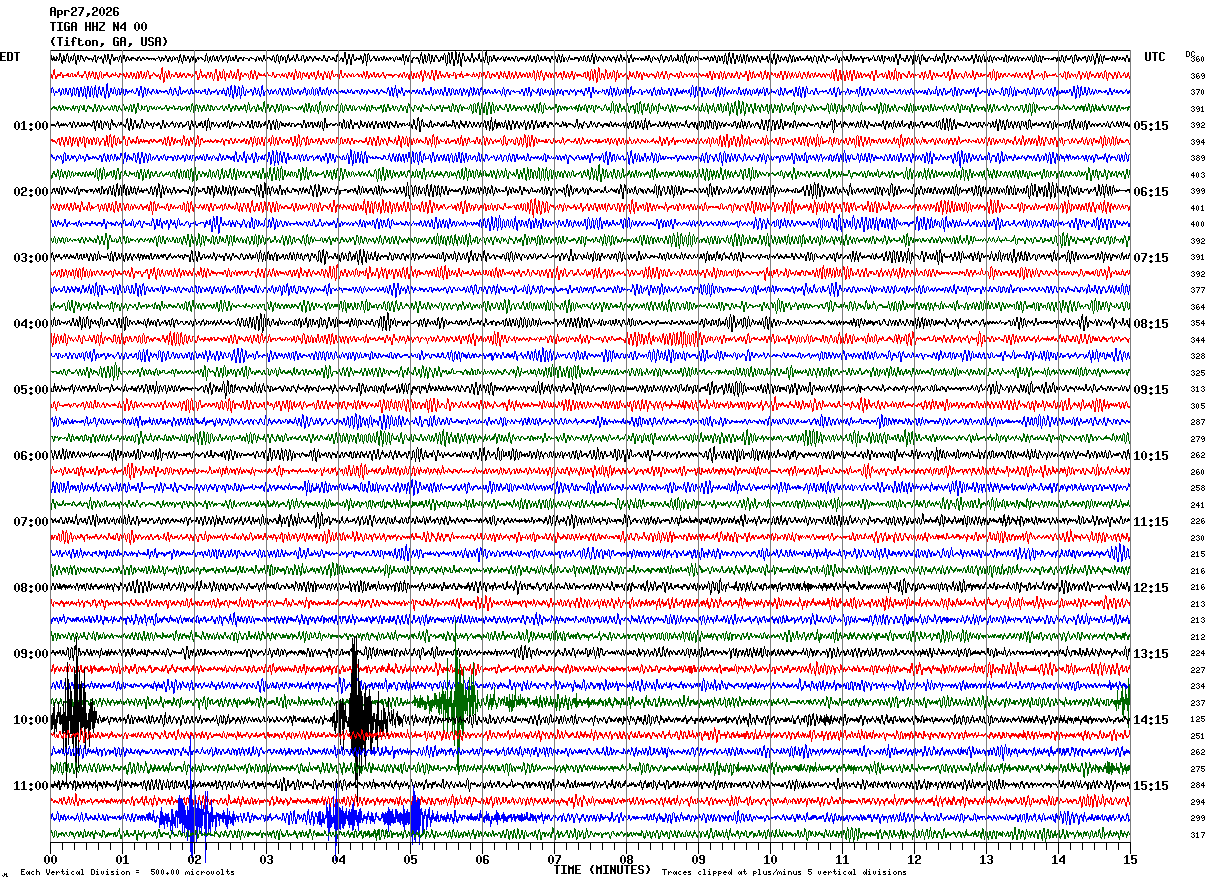Screen dimensions: 1210x886
Task: Click minute tick label 12 on time axis
Action: click(914, 860)
